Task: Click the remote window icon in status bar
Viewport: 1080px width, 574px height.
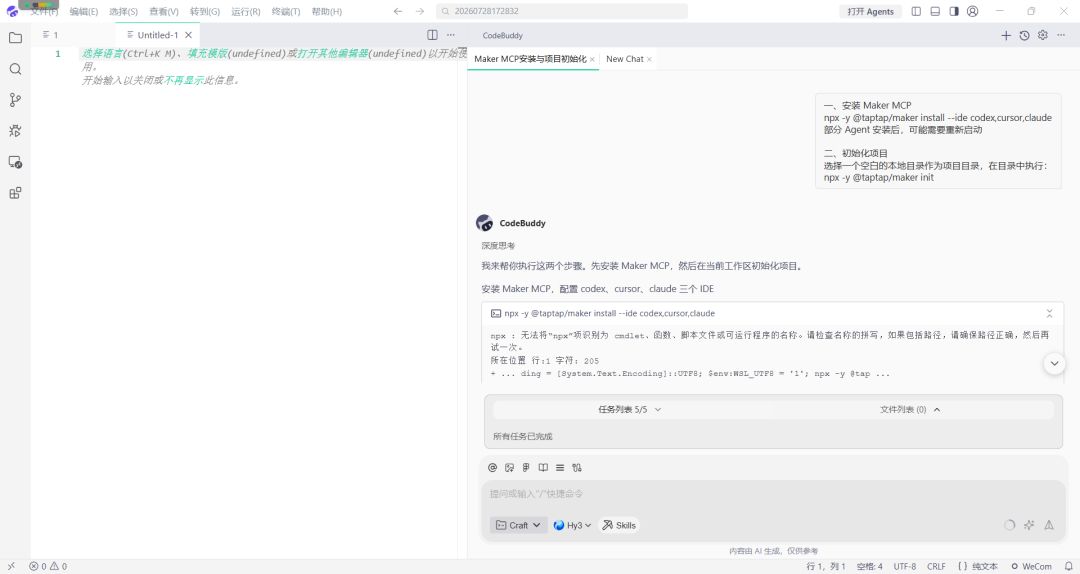Action: click(11, 566)
